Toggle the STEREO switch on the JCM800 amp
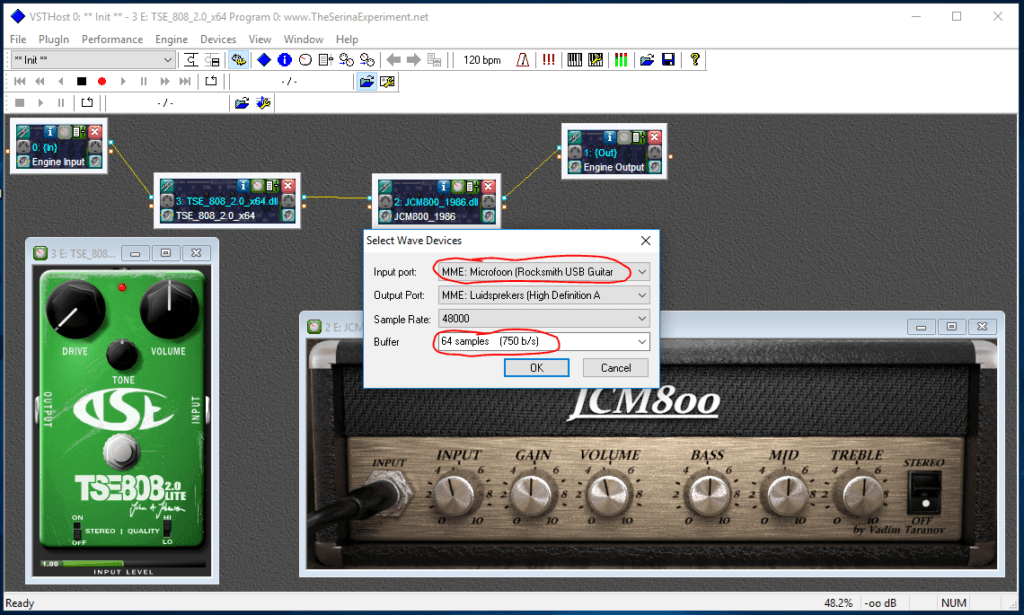Viewport: 1024px width, 615px height. click(925, 492)
